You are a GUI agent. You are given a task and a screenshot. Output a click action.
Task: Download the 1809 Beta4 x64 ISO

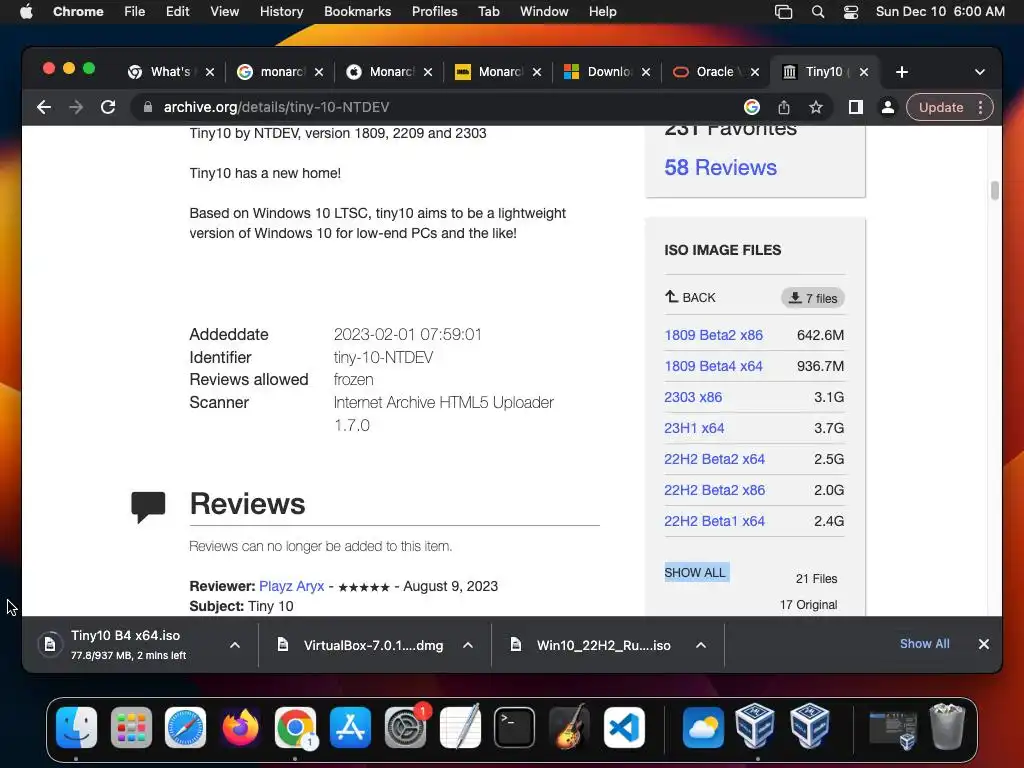click(x=713, y=366)
